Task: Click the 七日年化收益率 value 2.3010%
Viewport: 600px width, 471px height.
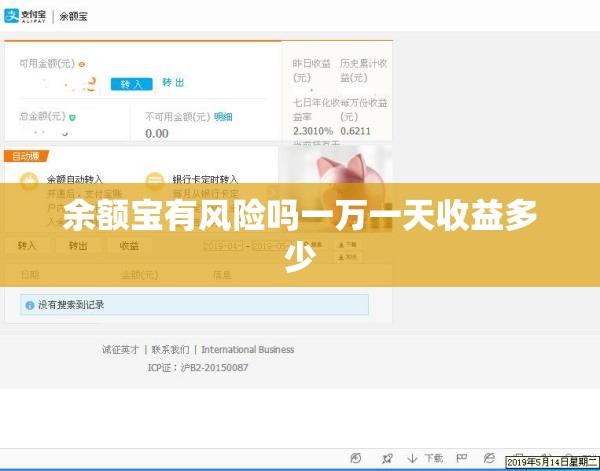Action: point(313,131)
